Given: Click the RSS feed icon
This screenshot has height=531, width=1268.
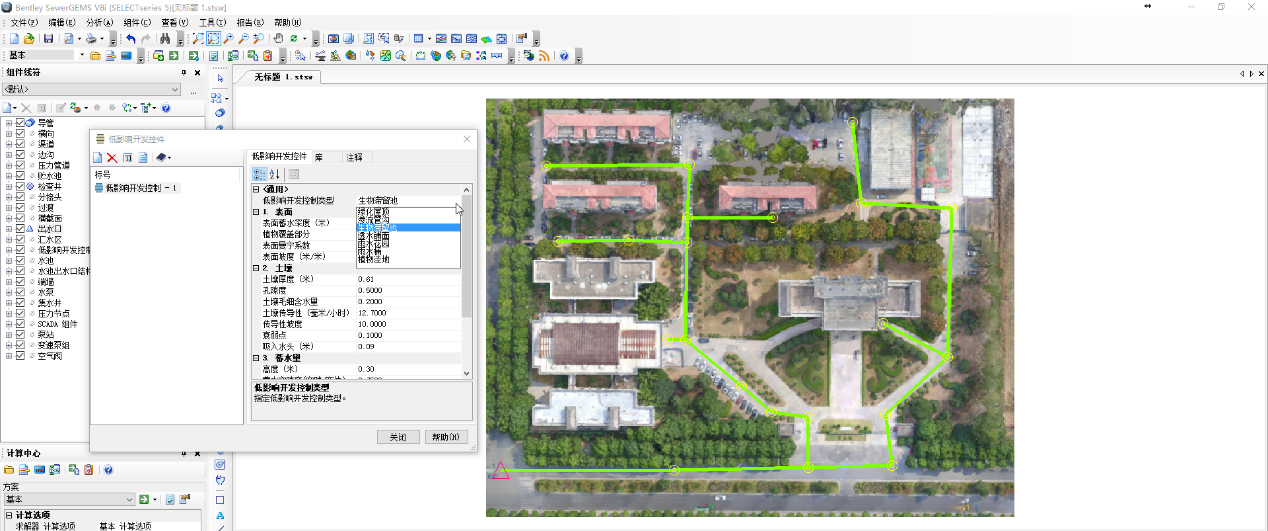Looking at the screenshot, I should click(544, 56).
